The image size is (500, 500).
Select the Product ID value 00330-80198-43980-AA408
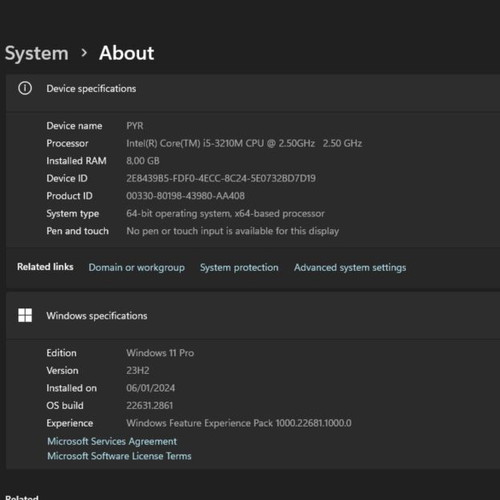(185, 196)
